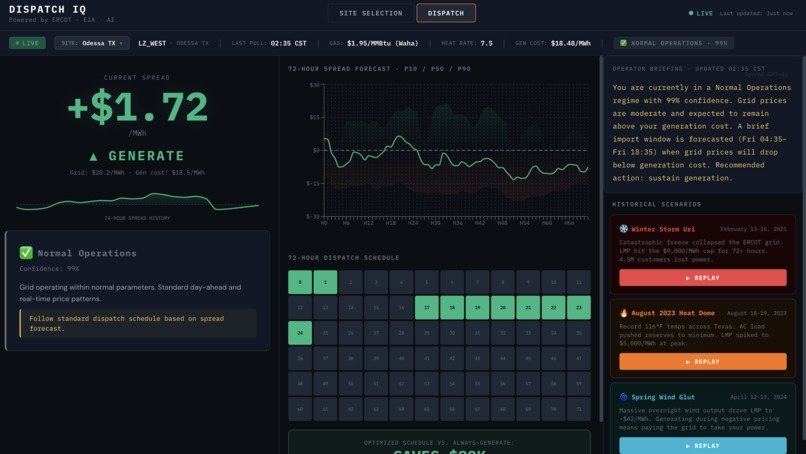Select hour 20 in dispatch schedule
This screenshot has width=806, height=454.
coord(503,307)
